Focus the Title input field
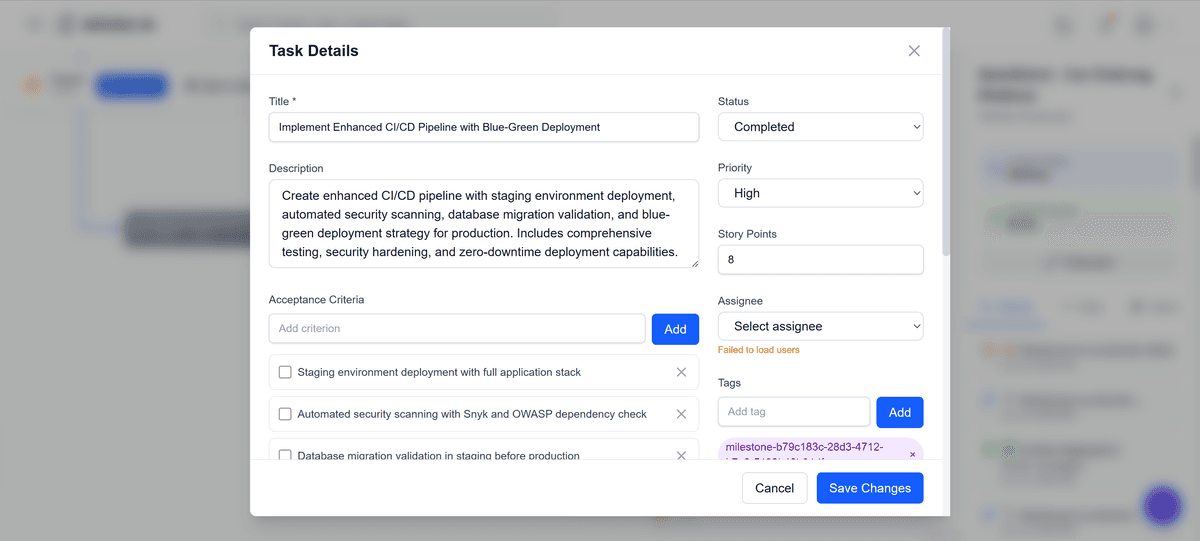Screen dimensions: 1200x541 tap(484, 127)
